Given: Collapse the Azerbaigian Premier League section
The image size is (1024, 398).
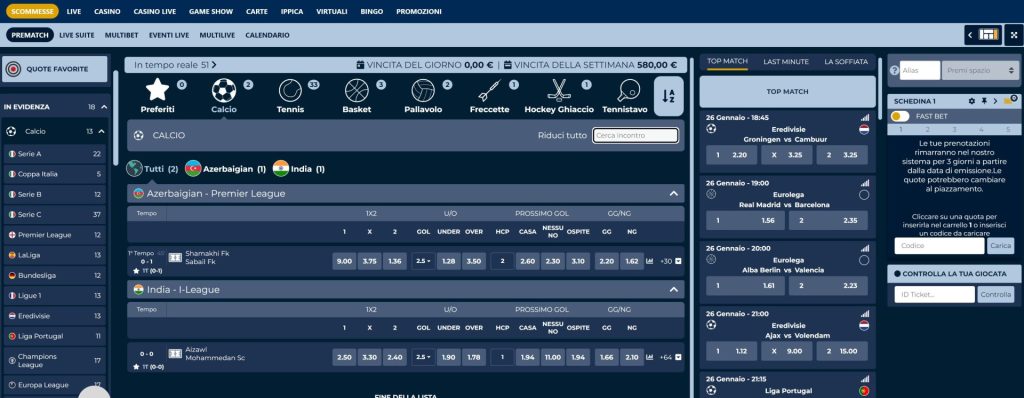Looking at the screenshot, I should point(673,194).
